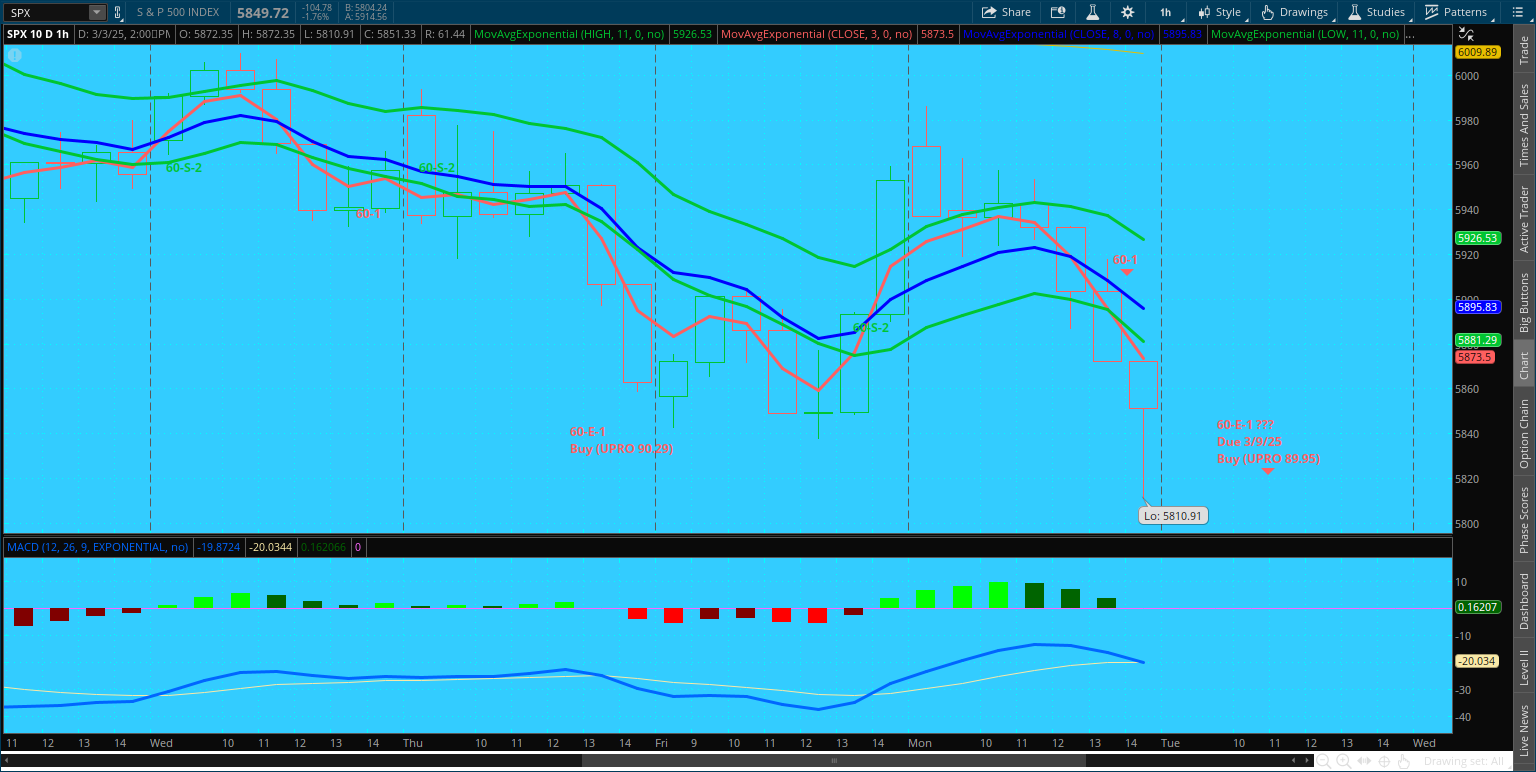Open the 1h timeframe dropdown

tap(1165, 12)
